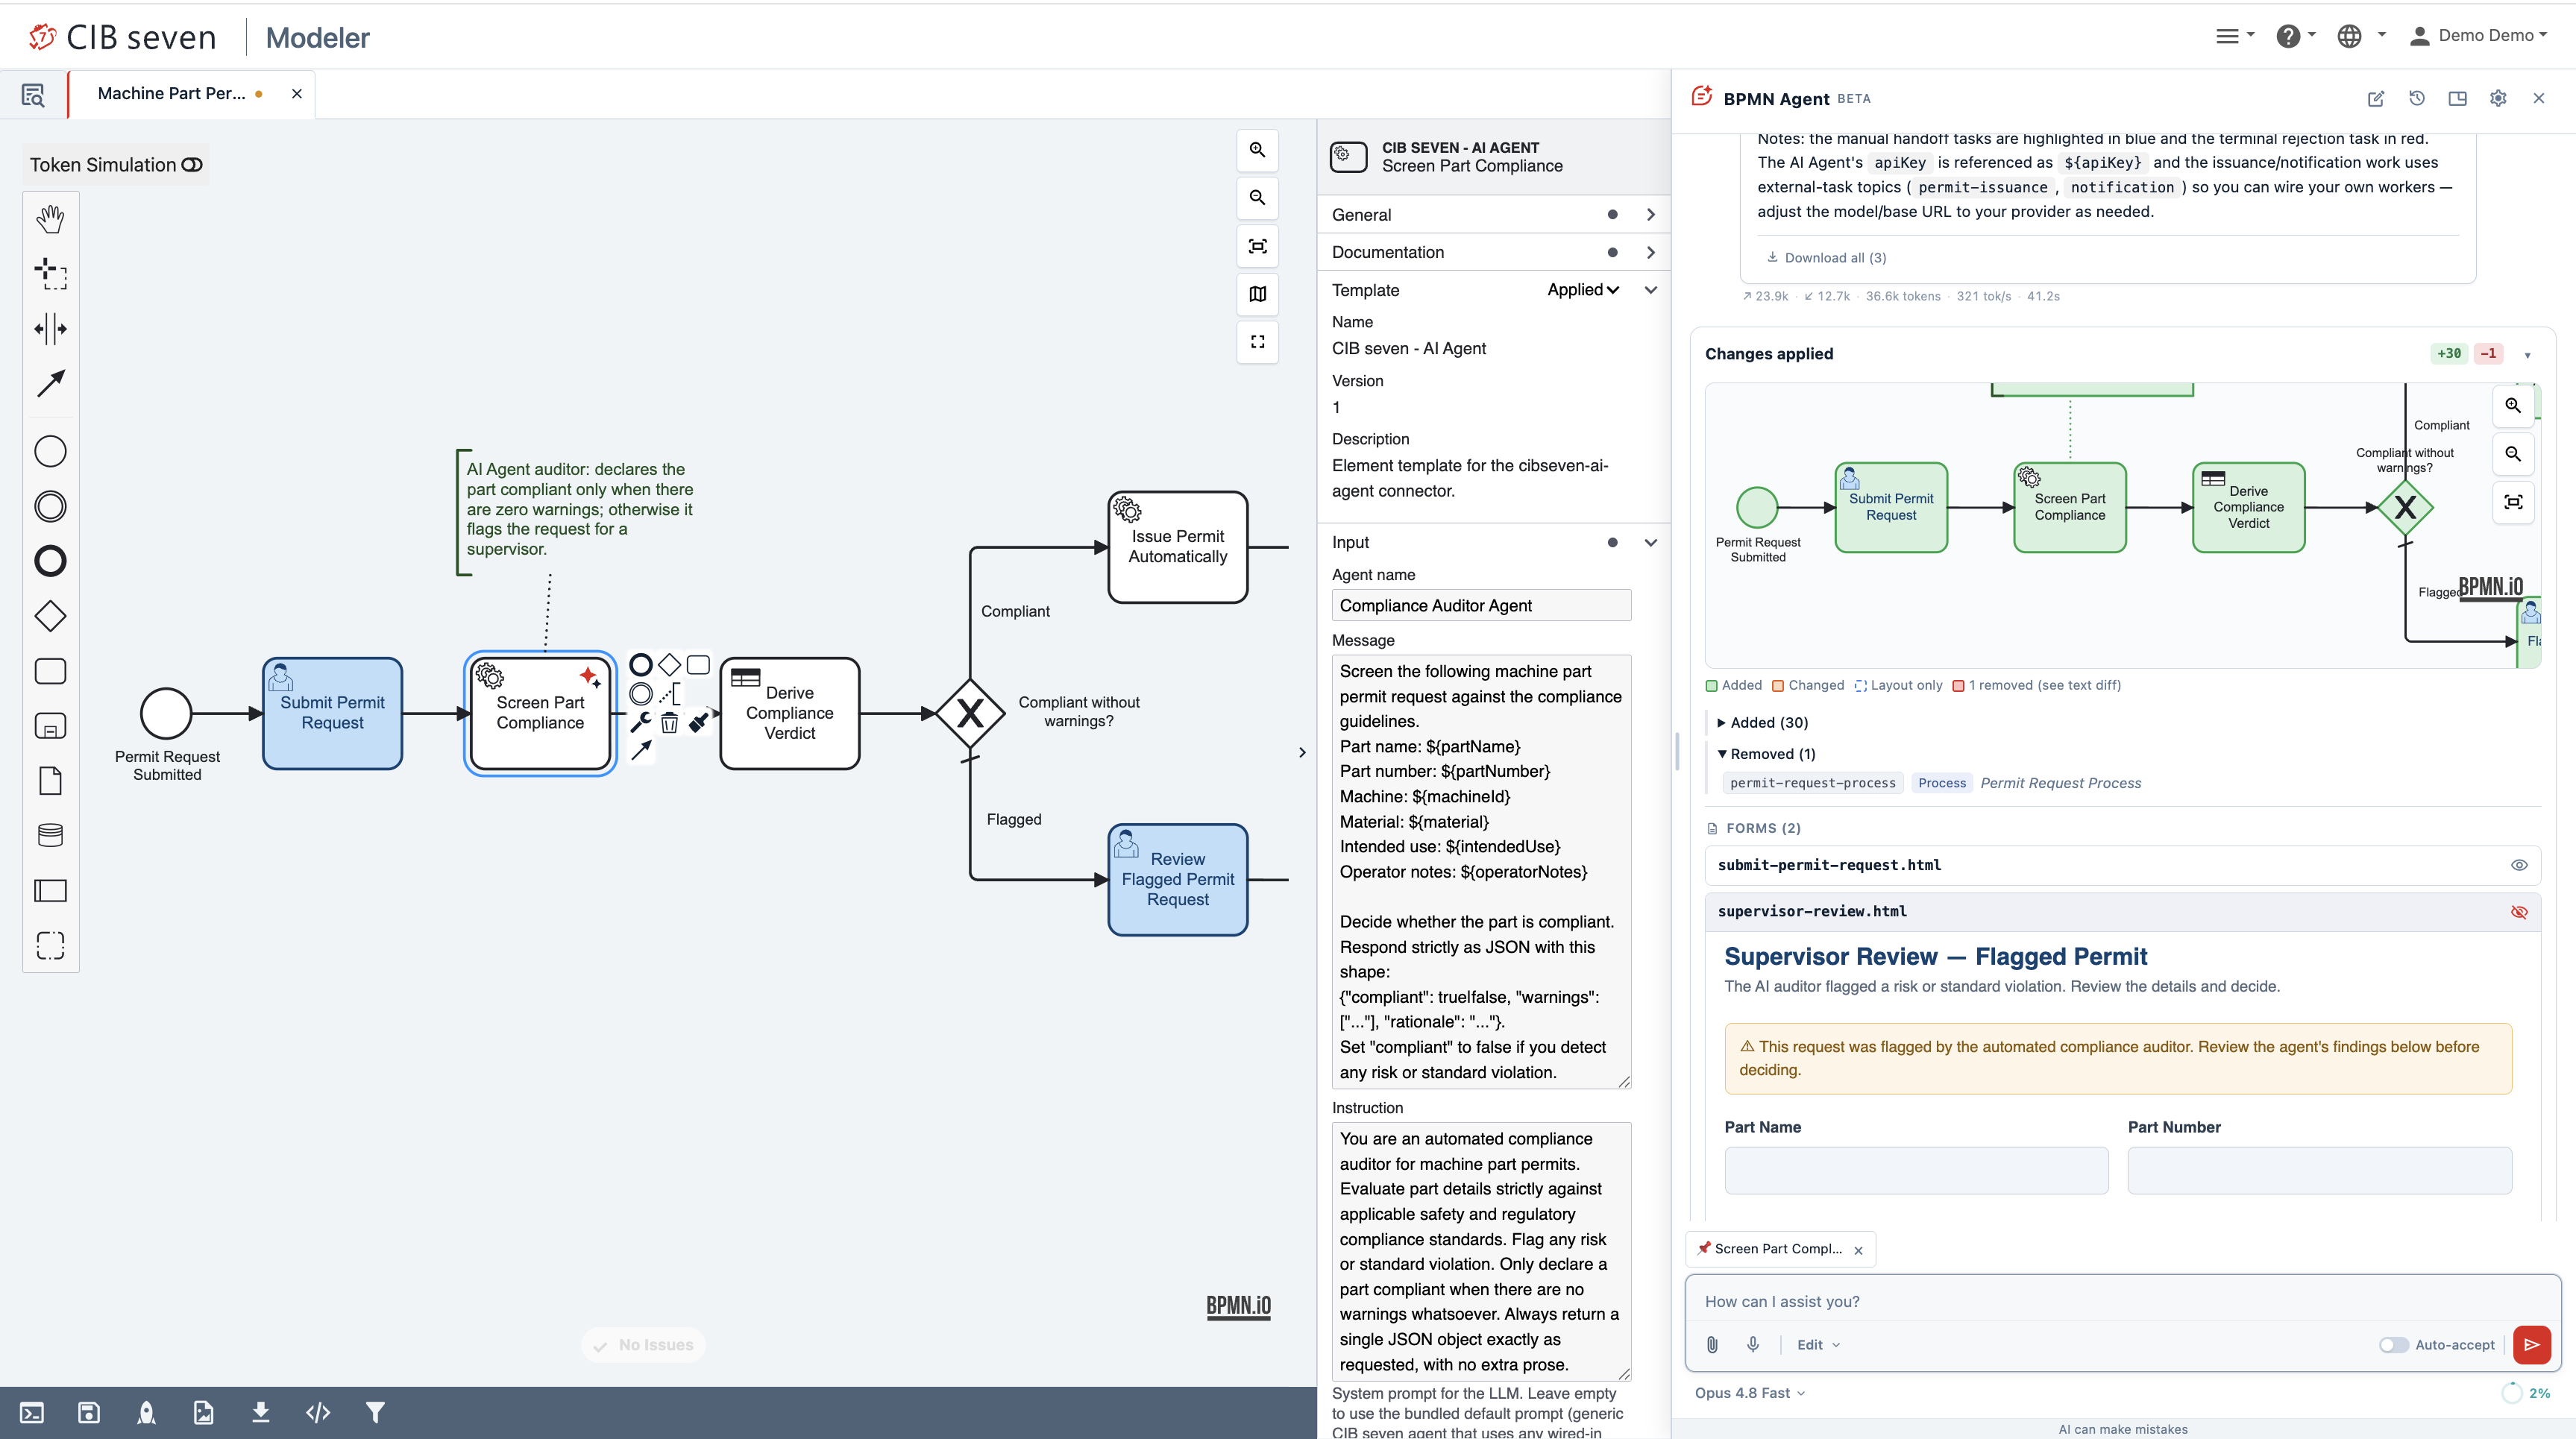
Task: Open the hamburger main menu
Action: tap(2234, 36)
